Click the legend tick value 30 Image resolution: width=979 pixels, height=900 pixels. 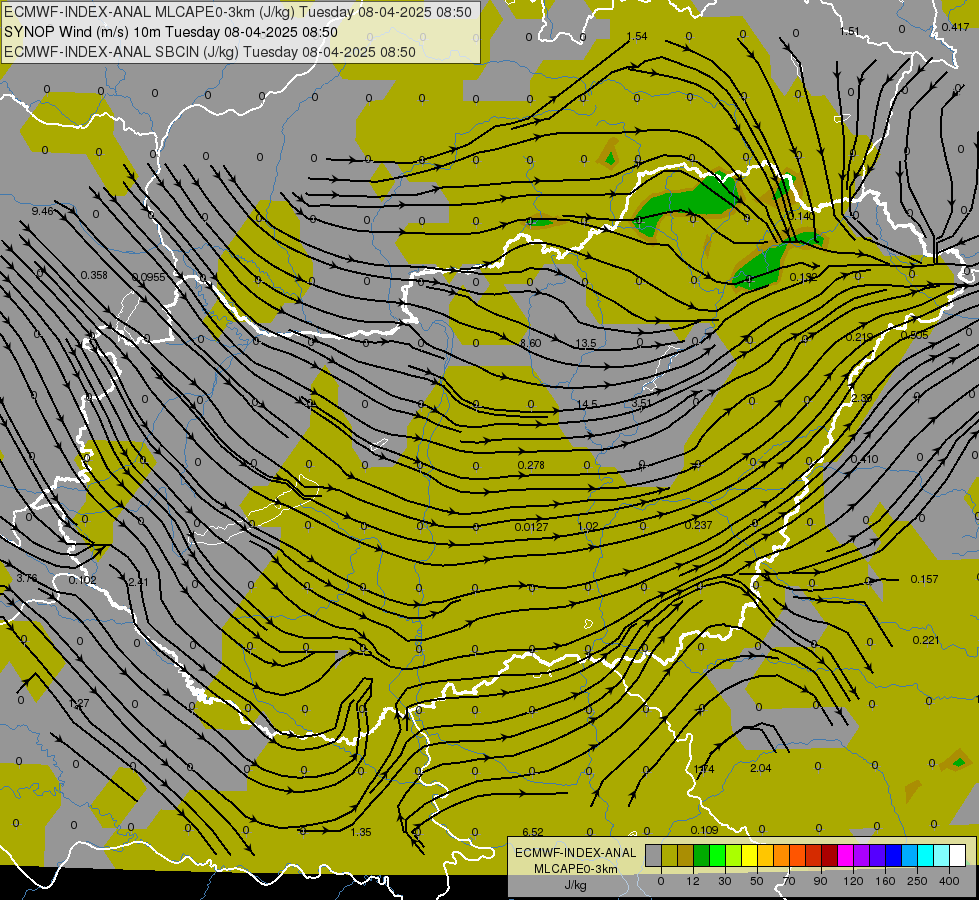[x=725, y=881]
